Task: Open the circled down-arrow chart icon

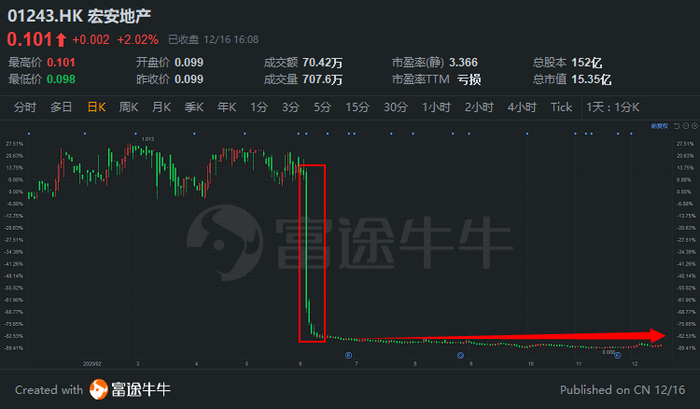Action: pos(695,126)
